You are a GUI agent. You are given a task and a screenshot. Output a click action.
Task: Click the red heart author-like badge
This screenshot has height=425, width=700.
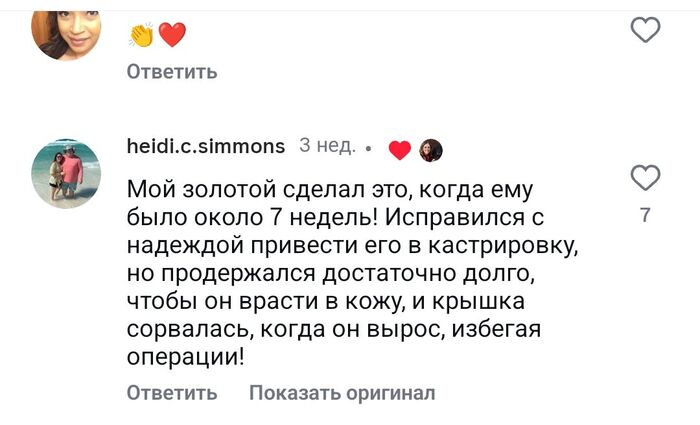tap(399, 150)
